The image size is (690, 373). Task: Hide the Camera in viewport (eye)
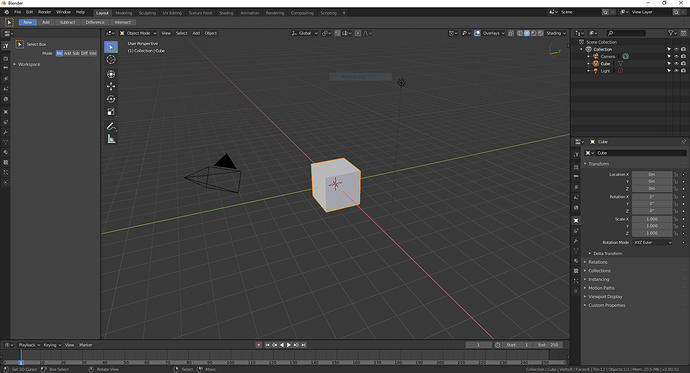click(676, 56)
